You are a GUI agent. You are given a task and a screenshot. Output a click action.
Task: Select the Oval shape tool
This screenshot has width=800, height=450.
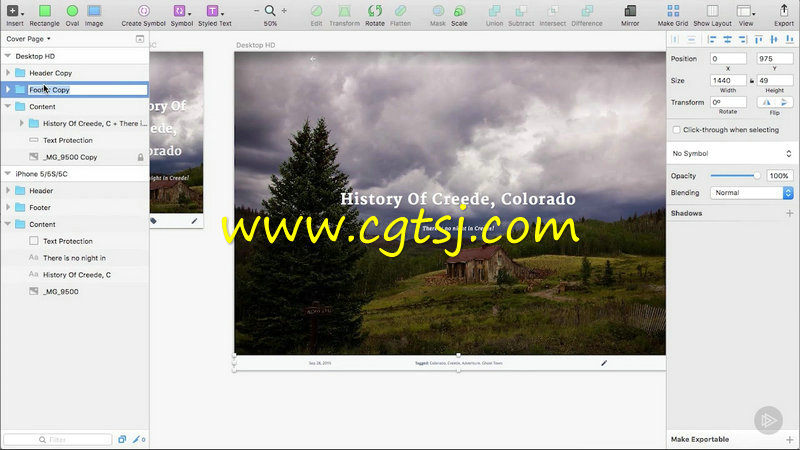(x=72, y=15)
